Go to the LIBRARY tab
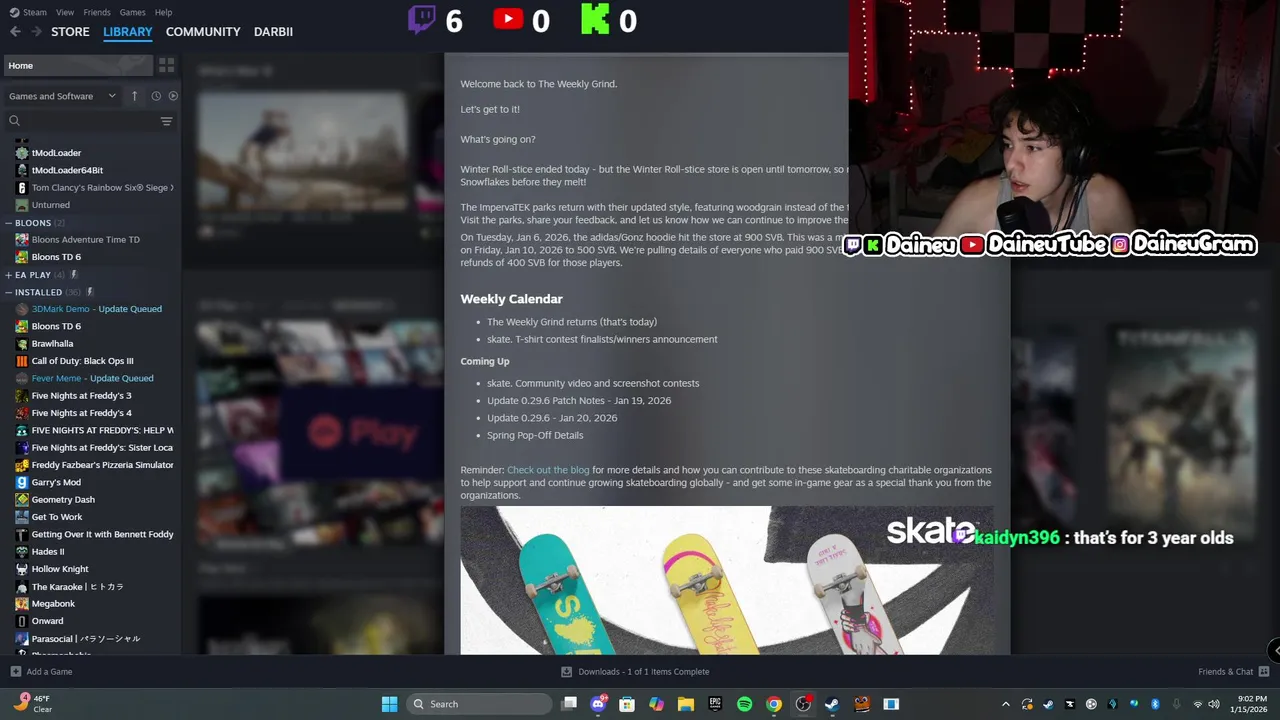Screen dimensions: 1280x720 click(128, 32)
